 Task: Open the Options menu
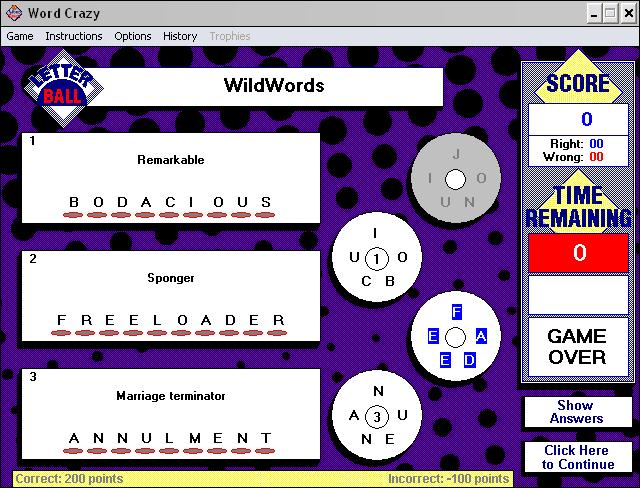pos(133,36)
